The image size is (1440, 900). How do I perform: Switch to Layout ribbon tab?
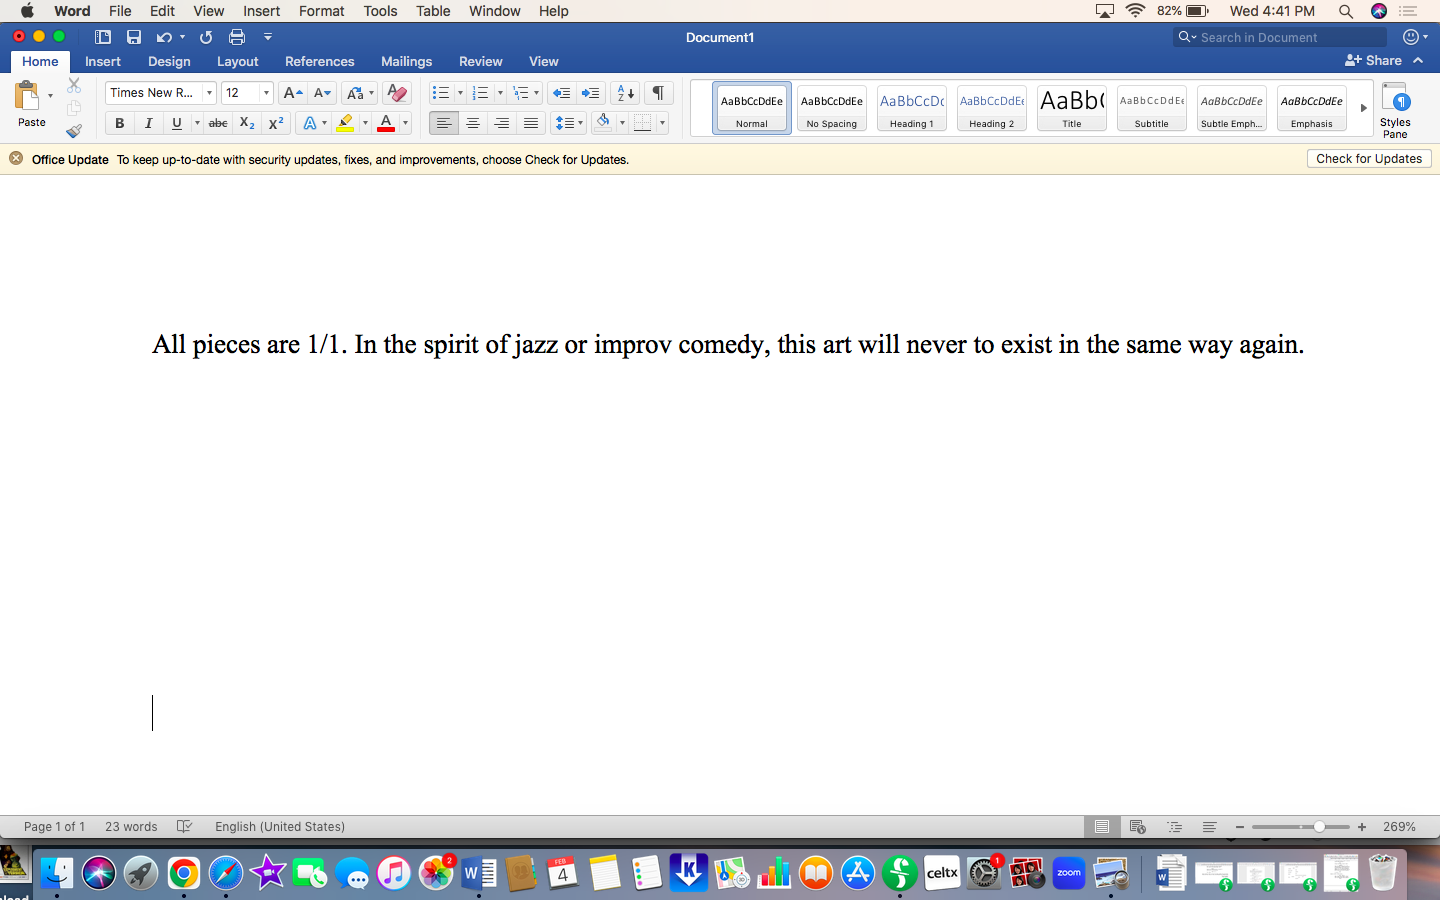point(238,61)
